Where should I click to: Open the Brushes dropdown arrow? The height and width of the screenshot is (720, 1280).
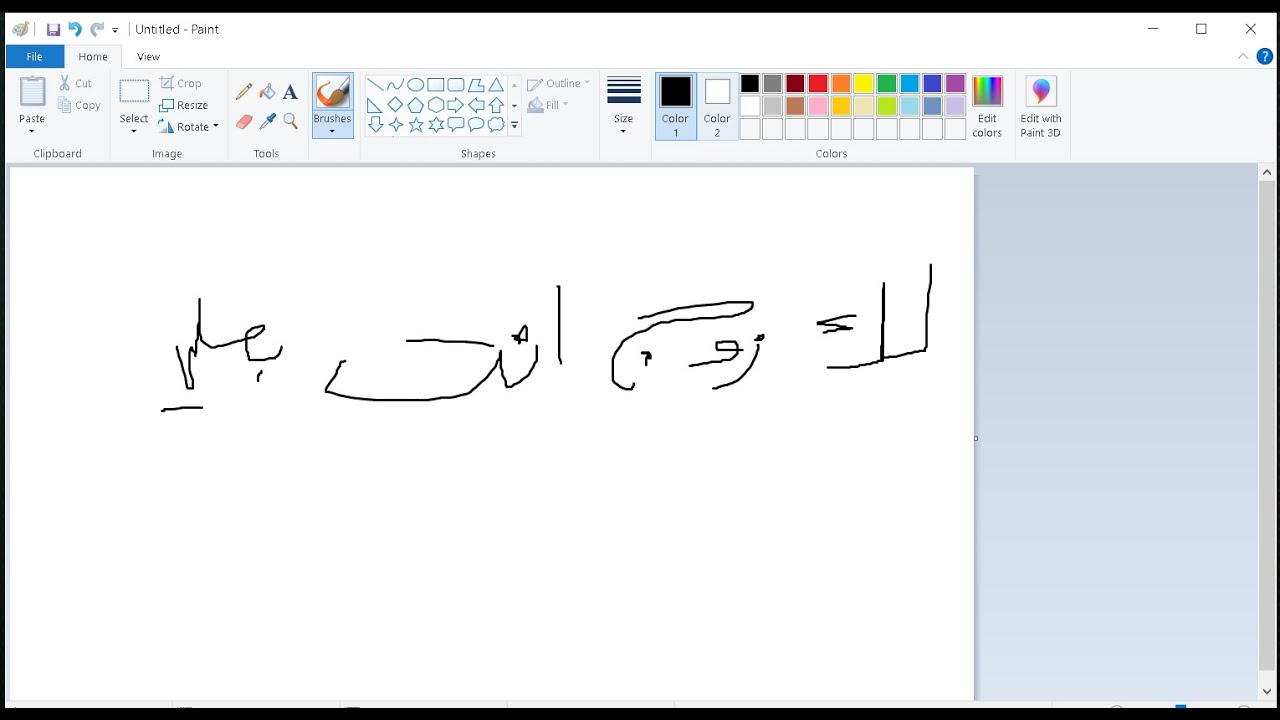tap(332, 131)
